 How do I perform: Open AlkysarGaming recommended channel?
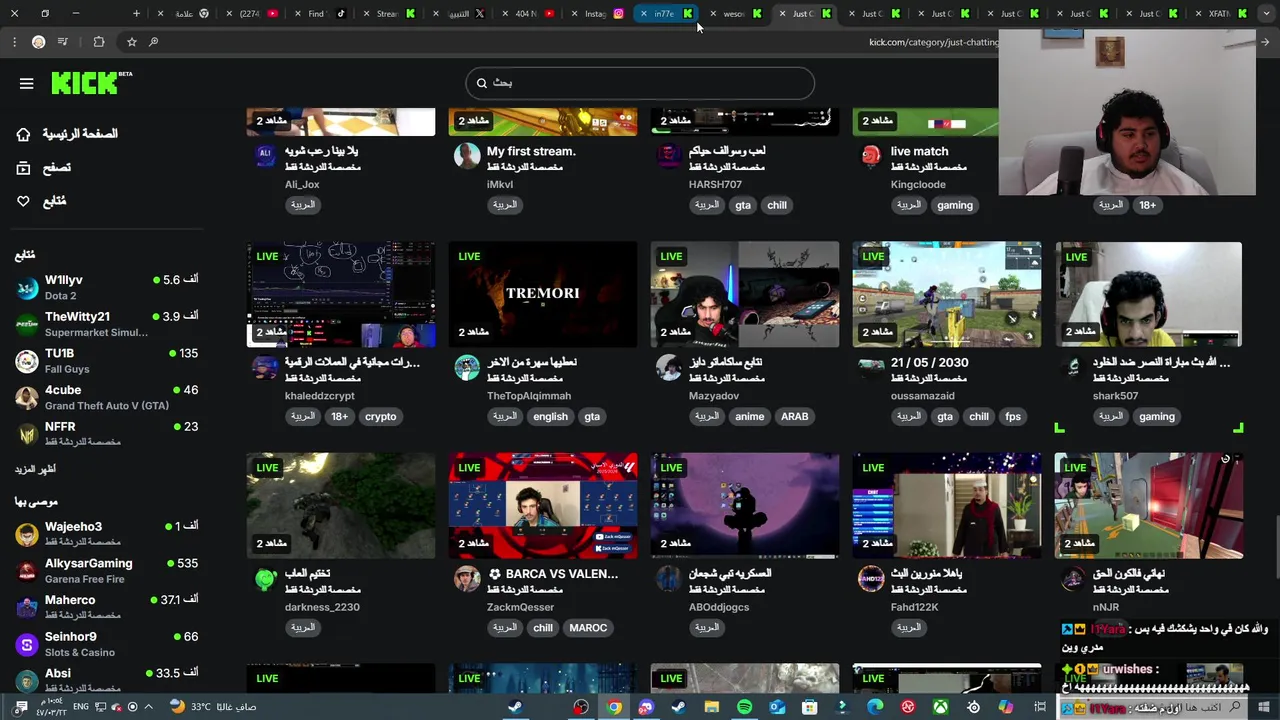pos(107,570)
